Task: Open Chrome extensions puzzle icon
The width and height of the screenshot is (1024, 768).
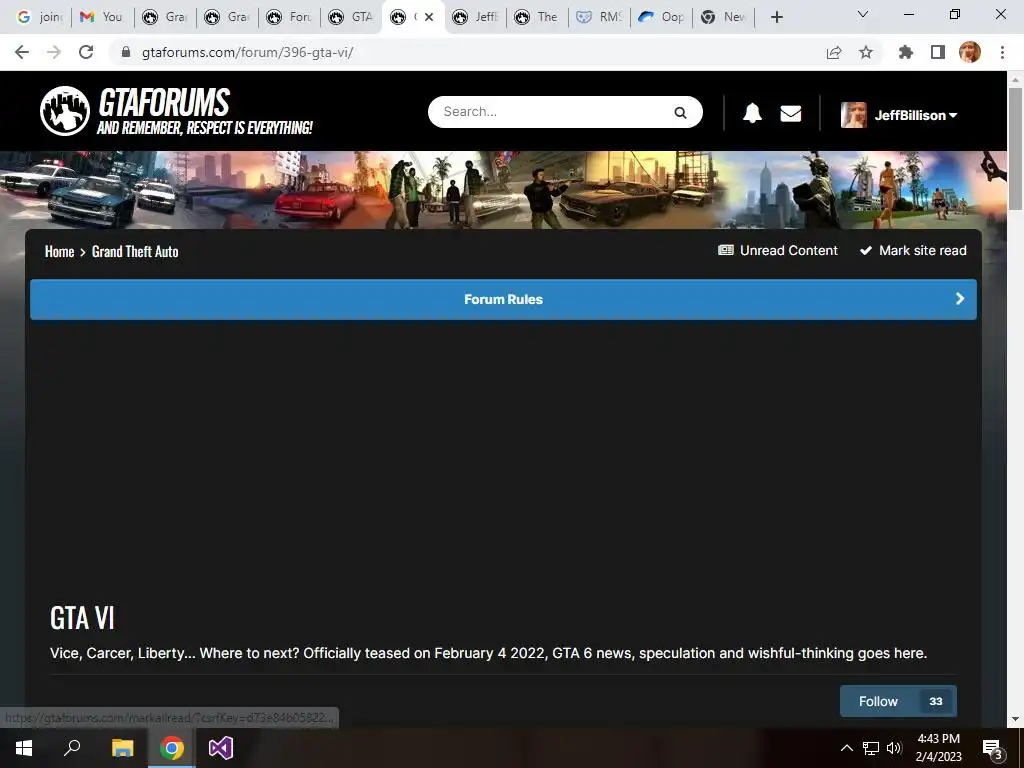Action: pos(905,52)
